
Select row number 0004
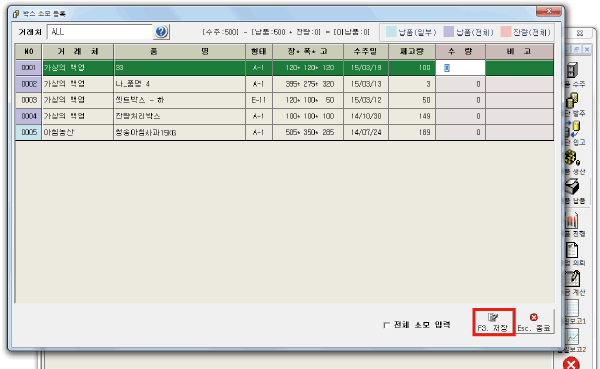point(29,116)
